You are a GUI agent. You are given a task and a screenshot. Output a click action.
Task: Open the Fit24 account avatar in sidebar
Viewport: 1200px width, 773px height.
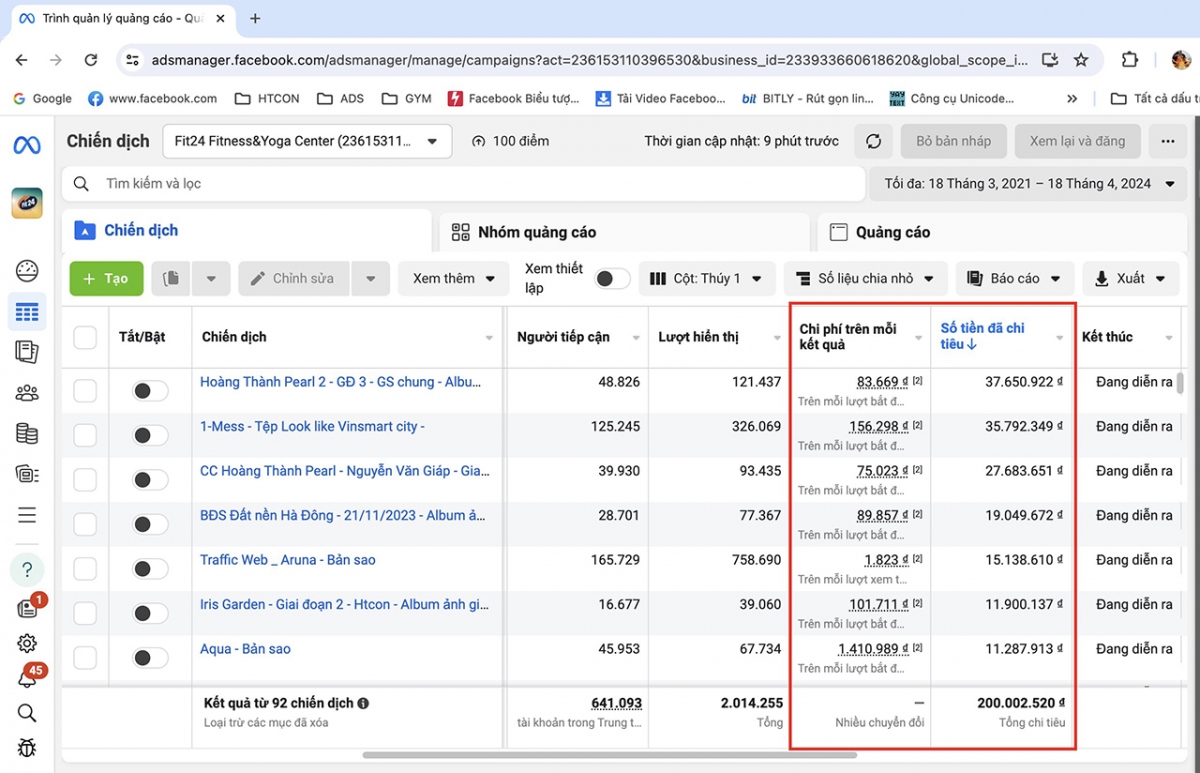27,203
